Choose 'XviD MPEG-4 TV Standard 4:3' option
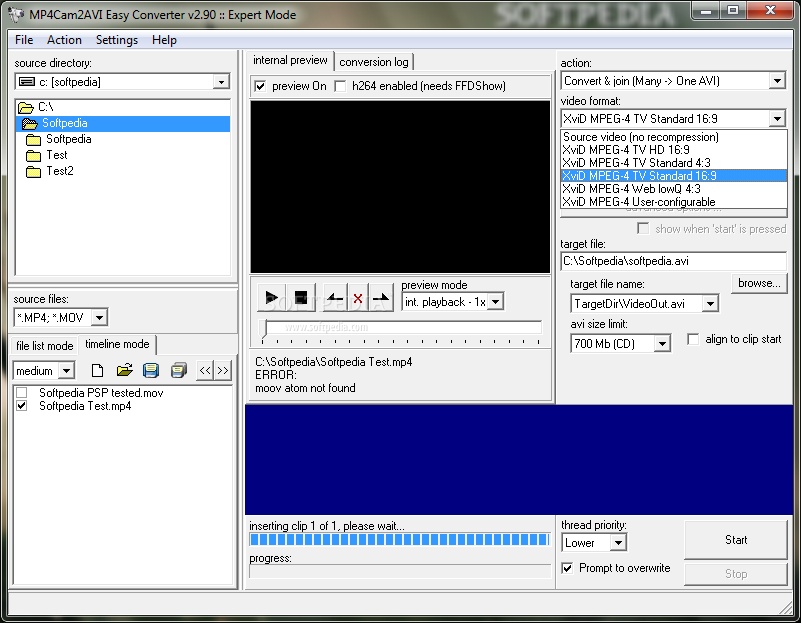This screenshot has width=801, height=623. [674, 163]
